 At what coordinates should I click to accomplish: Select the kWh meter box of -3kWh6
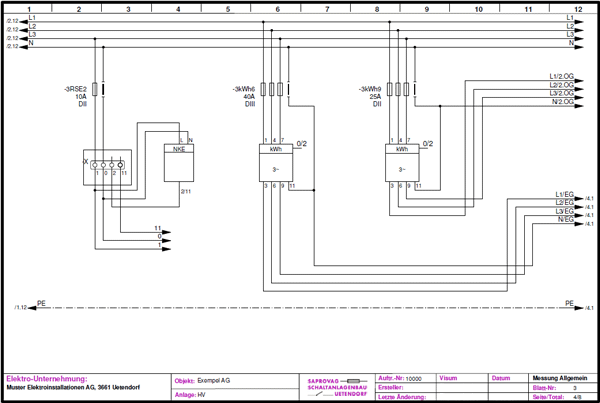click(276, 163)
